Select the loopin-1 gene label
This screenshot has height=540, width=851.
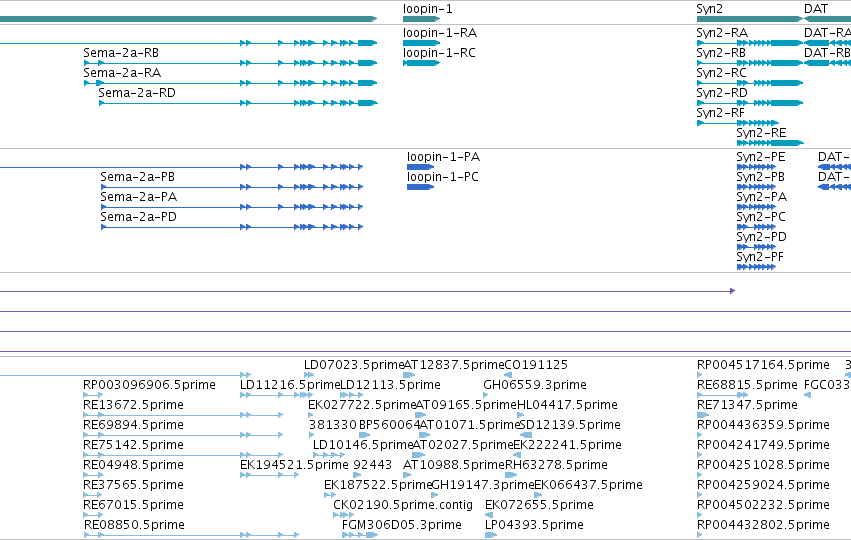[427, 9]
